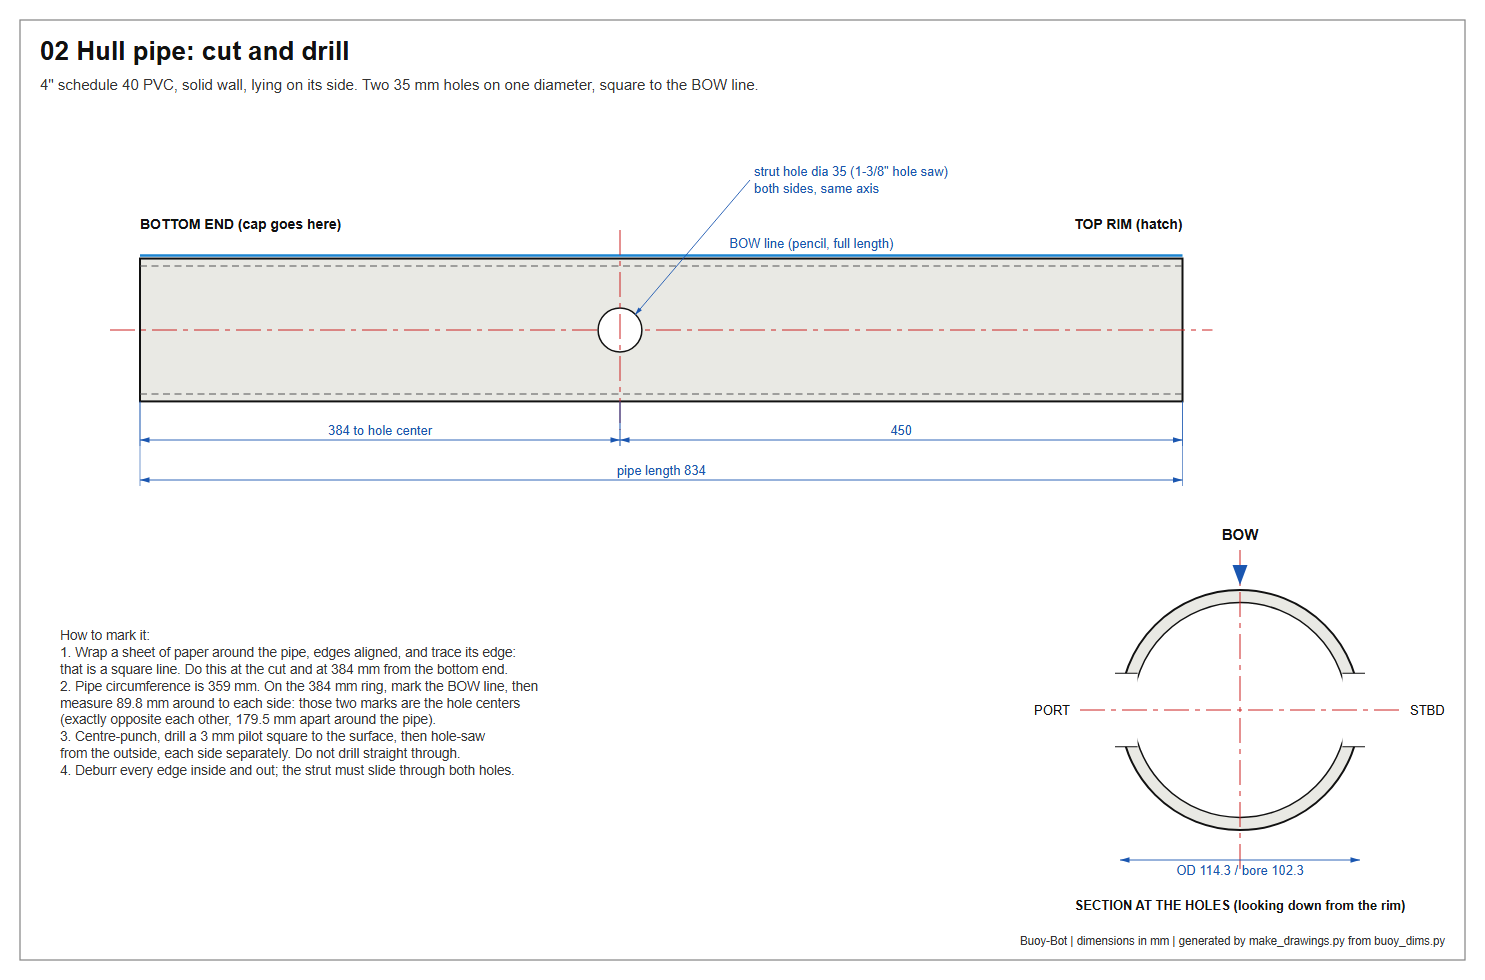Select the 'STBD' label

[x=1427, y=710]
